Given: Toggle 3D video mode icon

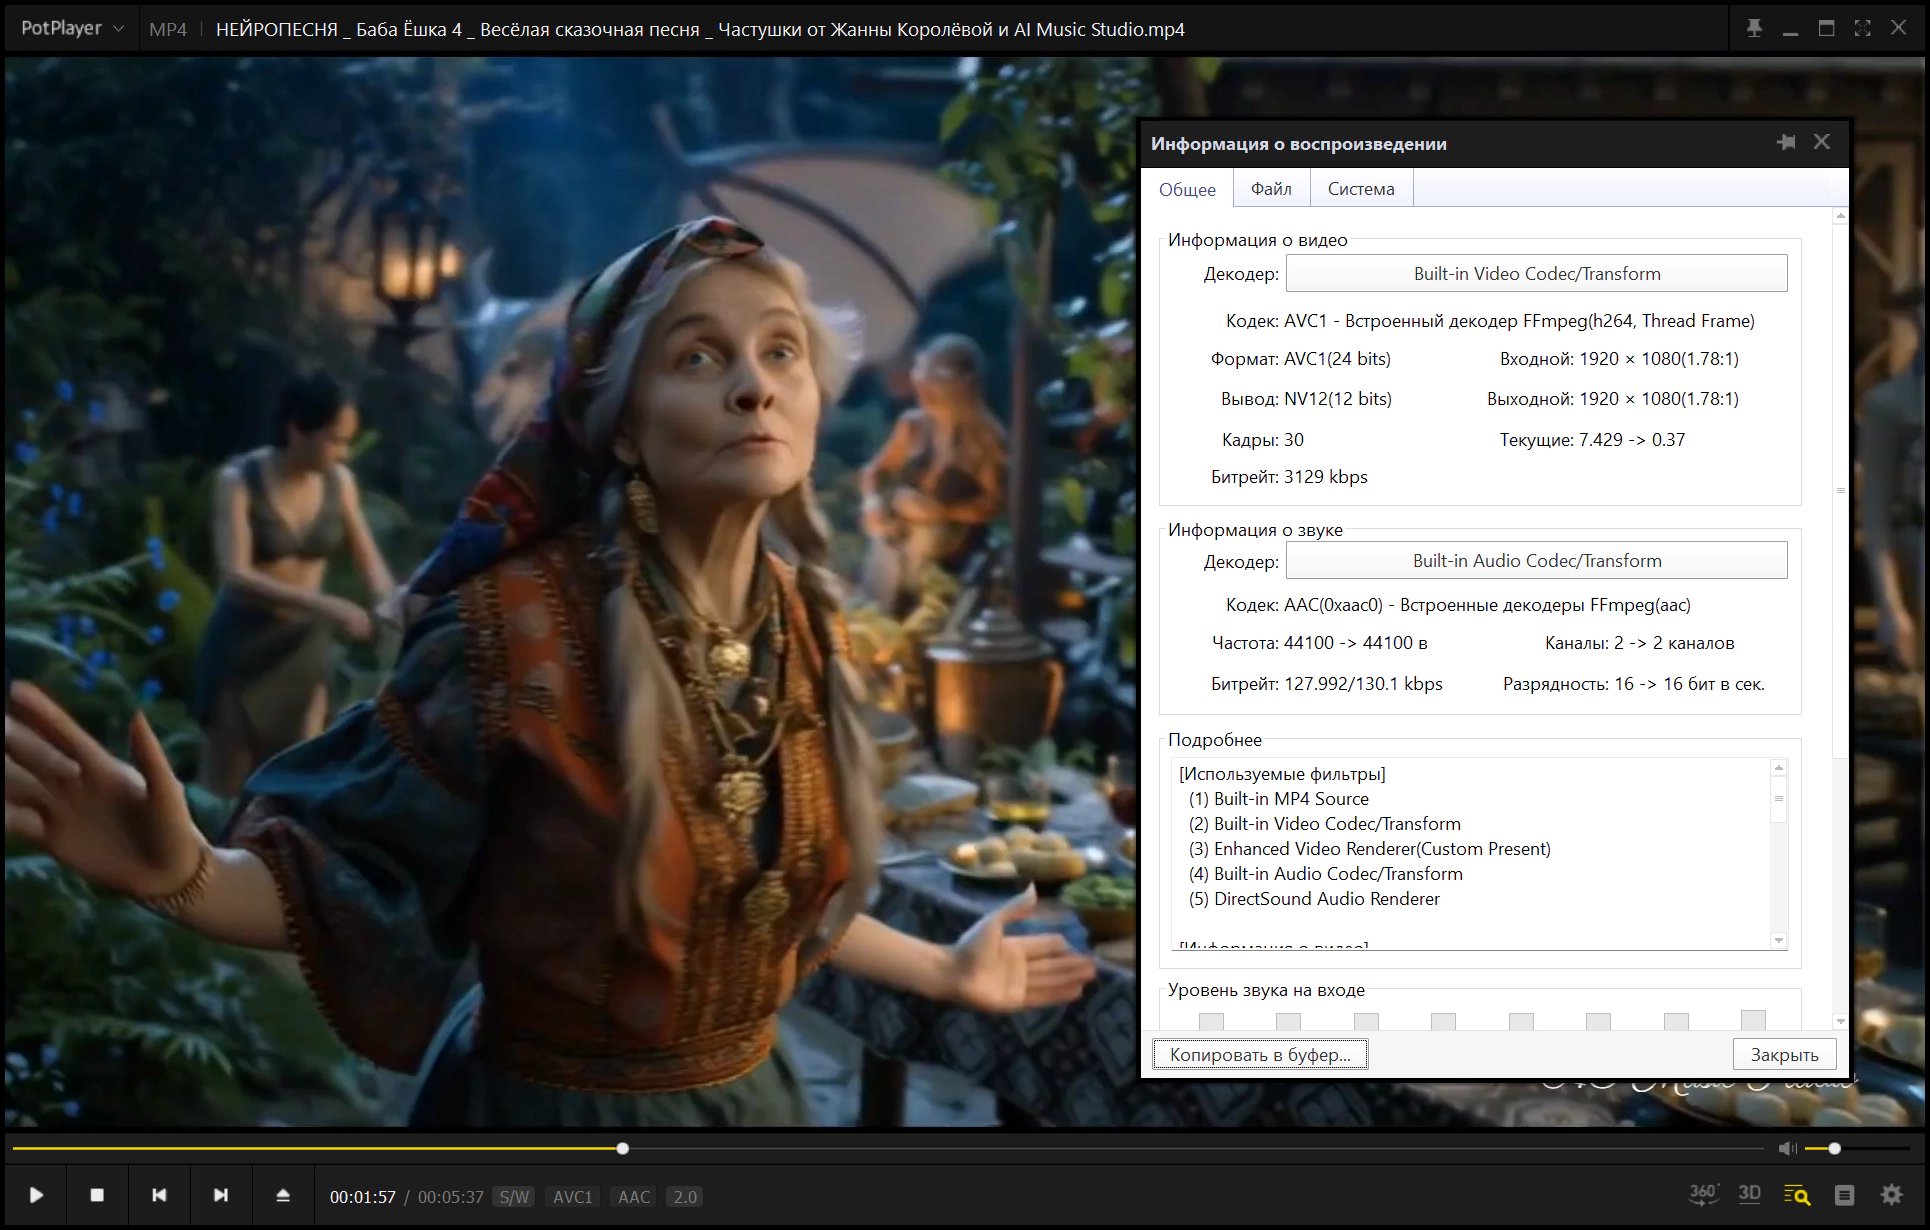Looking at the screenshot, I should click(x=1750, y=1195).
